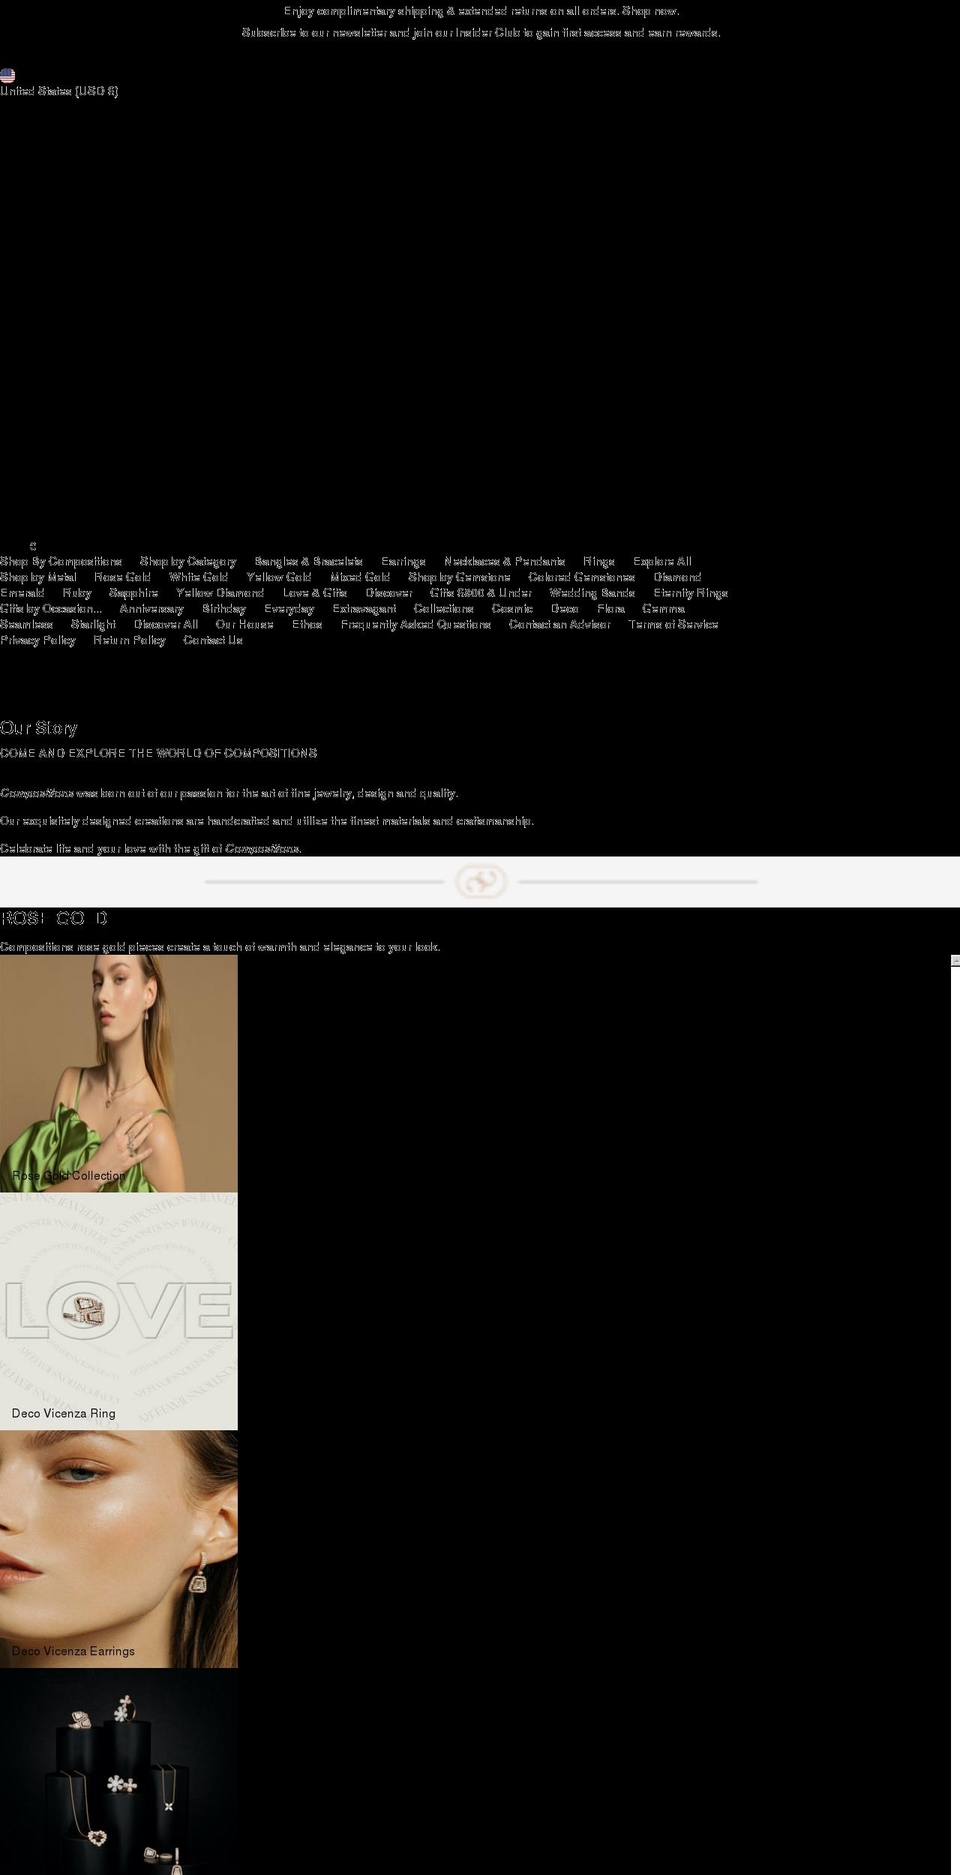This screenshot has width=960, height=1875.
Task: Click the Our Story heading
Action: click(39, 728)
